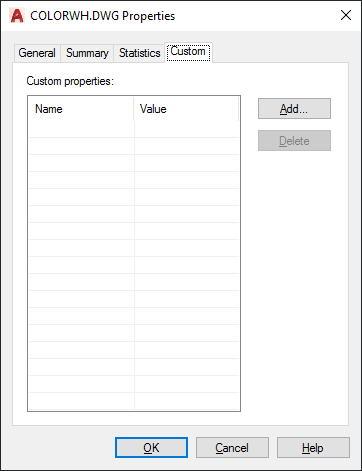
Task: Add a new custom property
Action: (x=294, y=109)
